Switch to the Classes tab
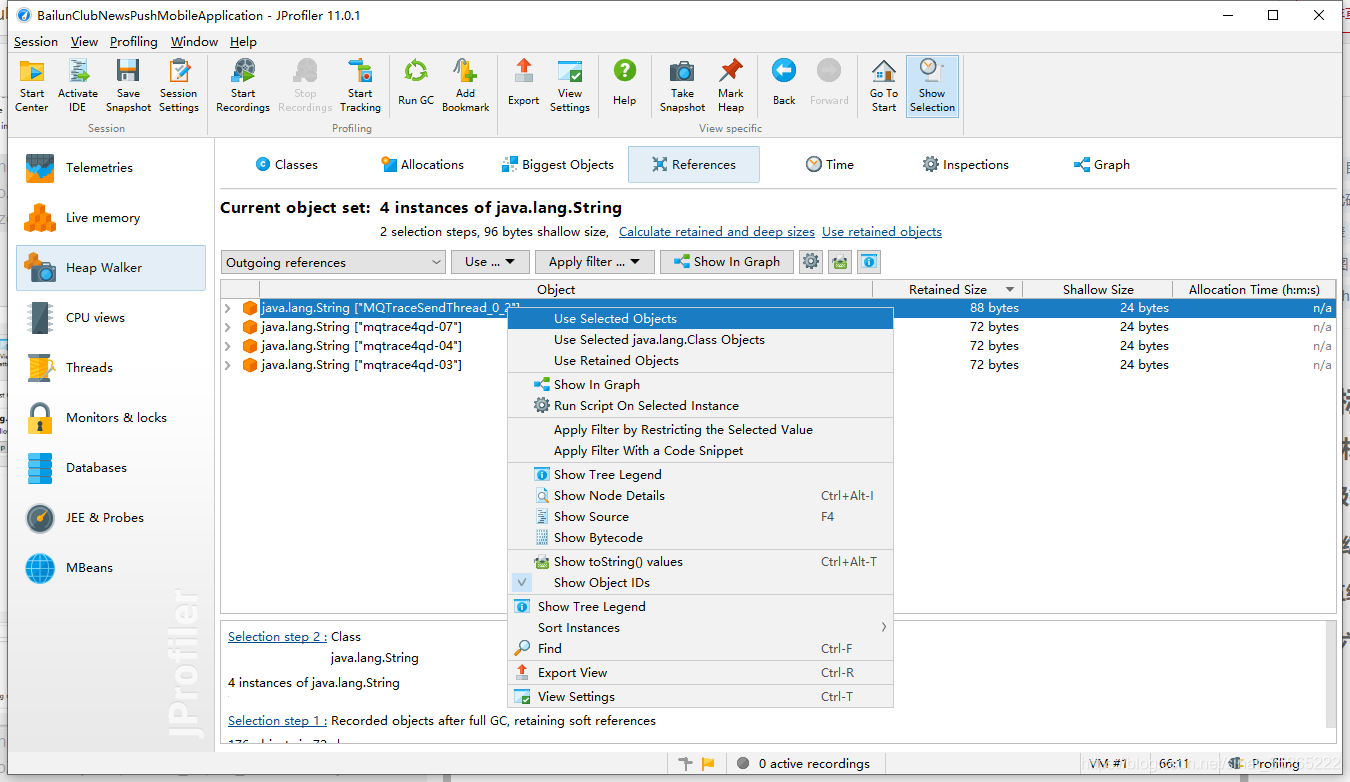This screenshot has width=1350, height=782. pyautogui.click(x=287, y=164)
